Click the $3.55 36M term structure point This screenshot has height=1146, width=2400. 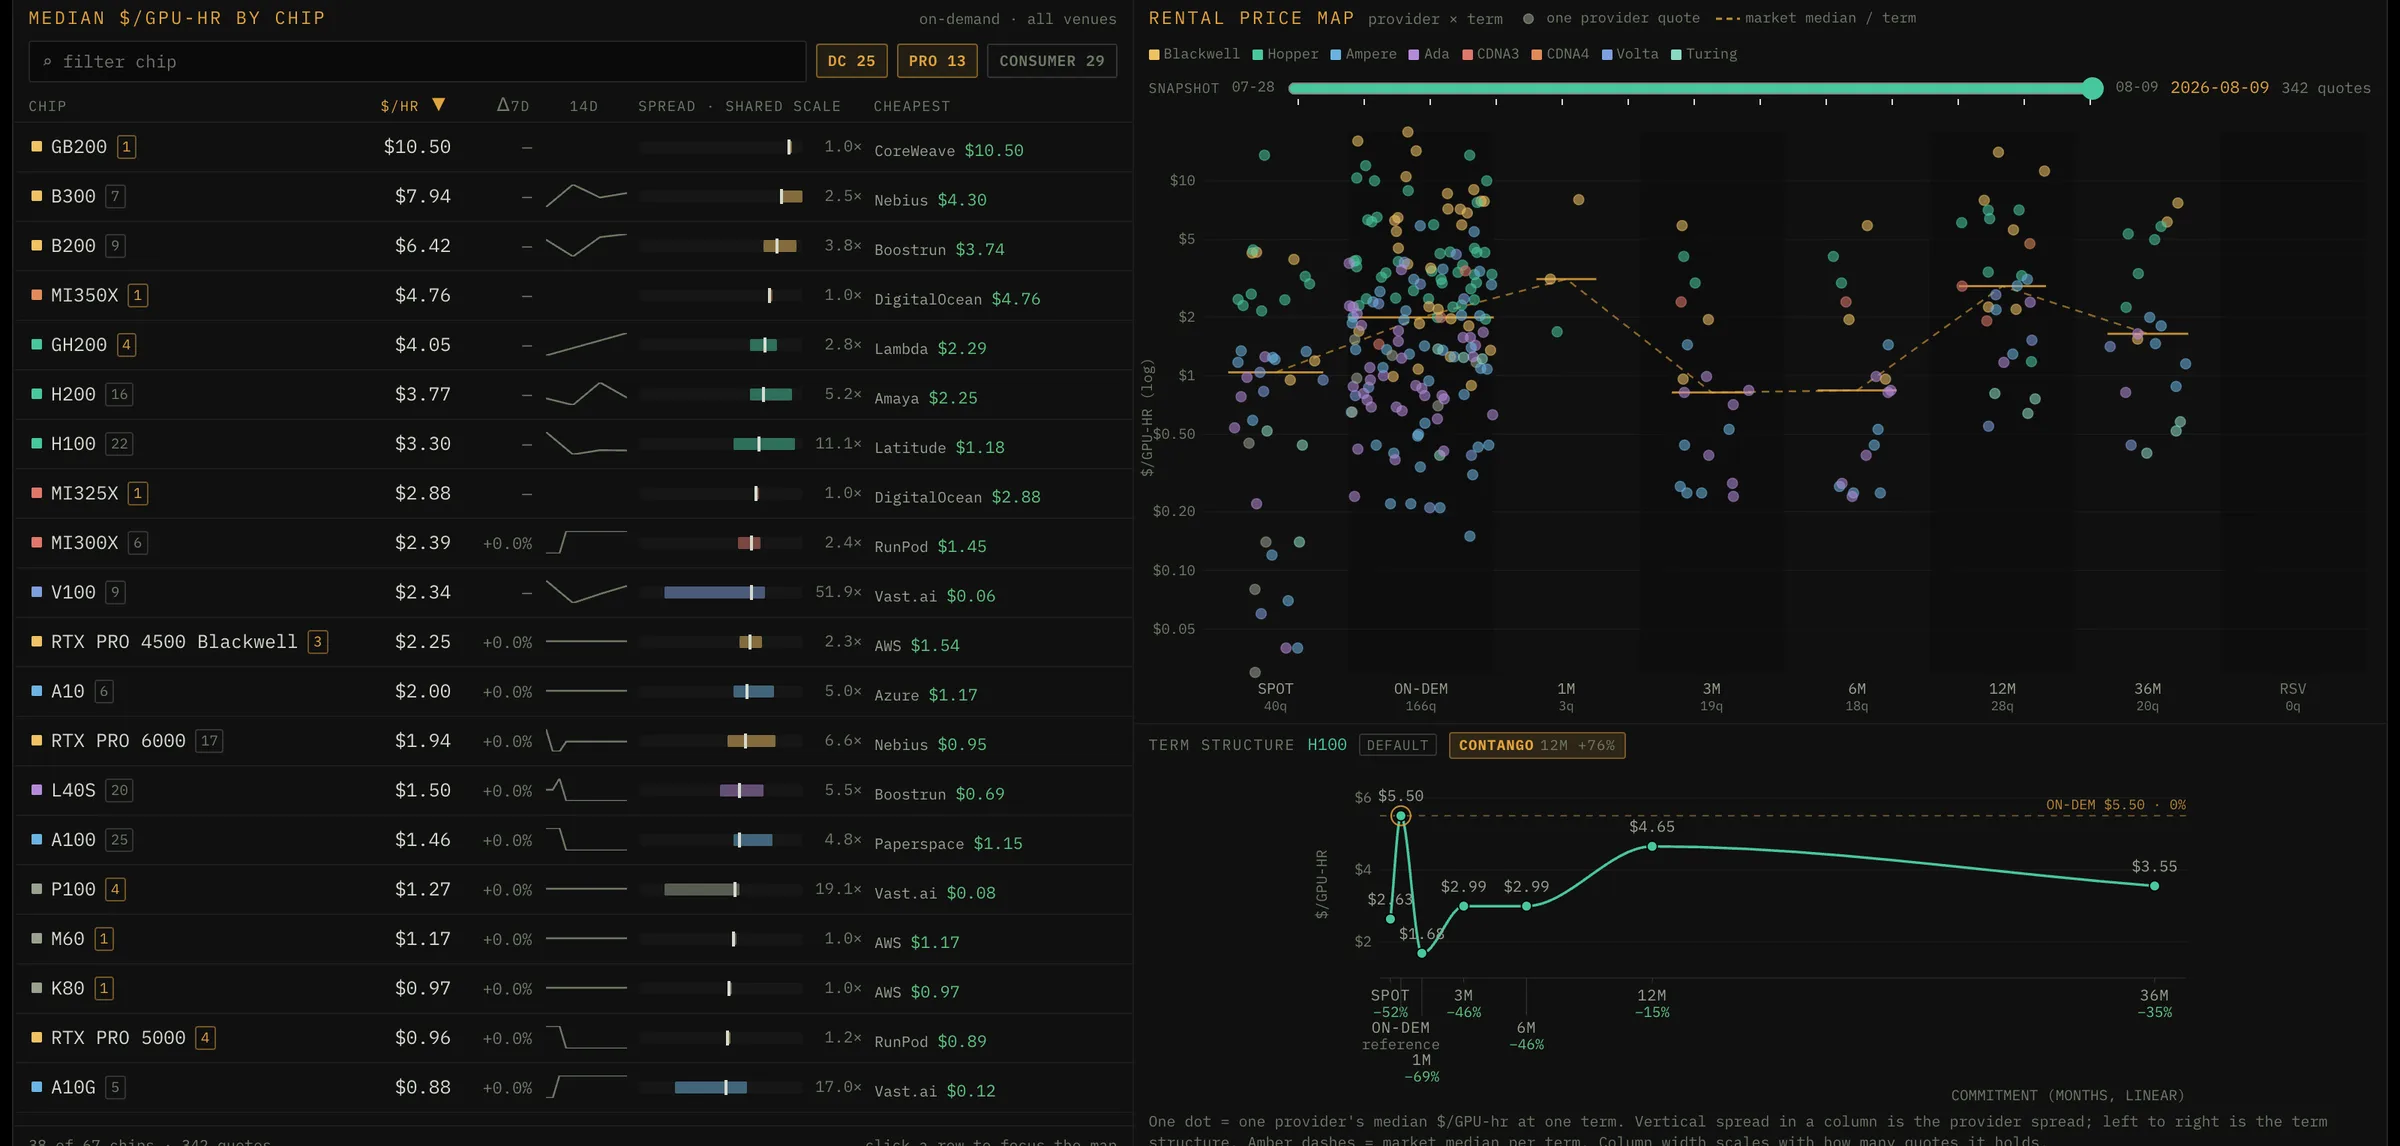click(x=2154, y=886)
